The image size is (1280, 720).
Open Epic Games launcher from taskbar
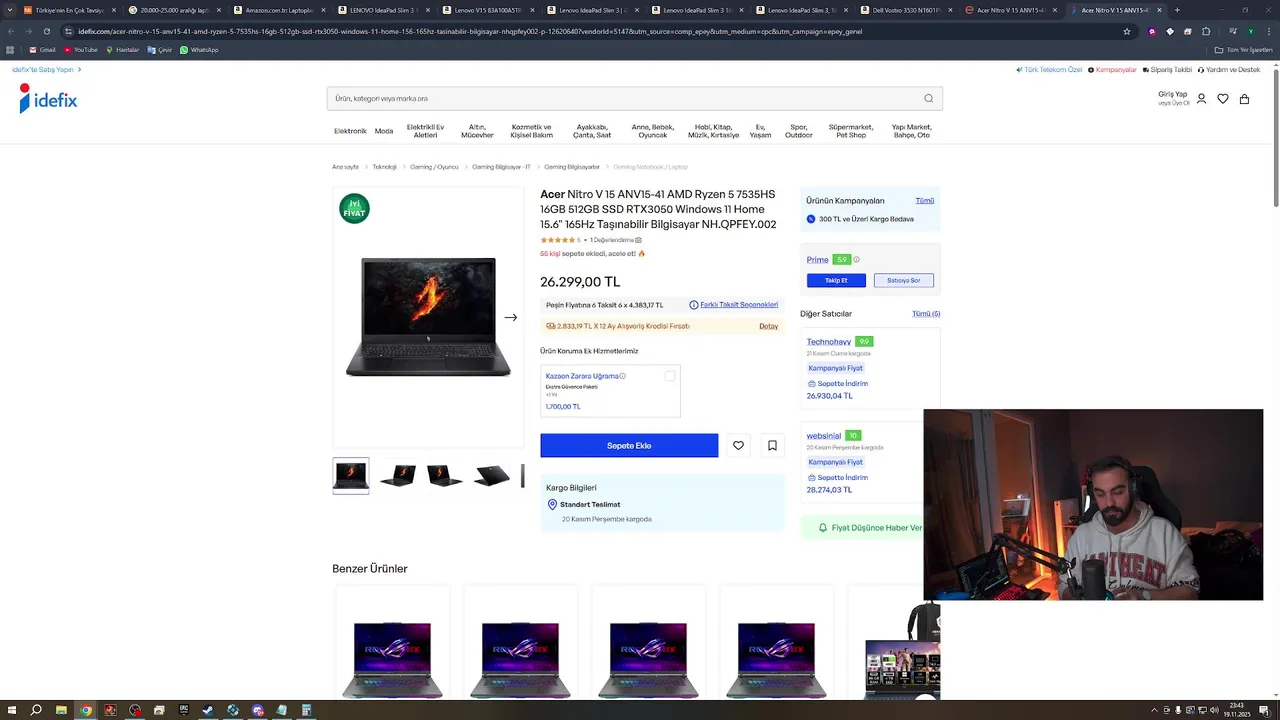tap(183, 710)
